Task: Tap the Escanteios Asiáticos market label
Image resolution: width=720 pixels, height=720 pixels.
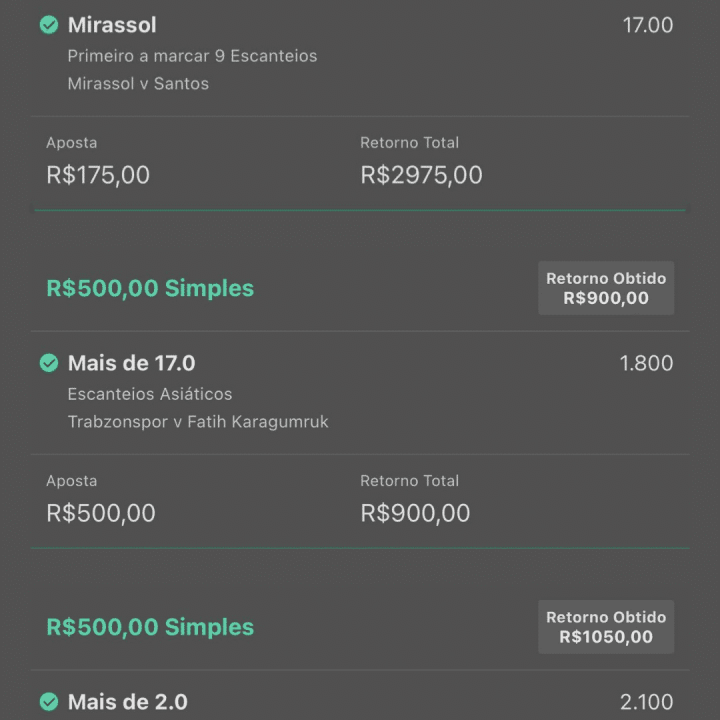Action: tap(150, 394)
